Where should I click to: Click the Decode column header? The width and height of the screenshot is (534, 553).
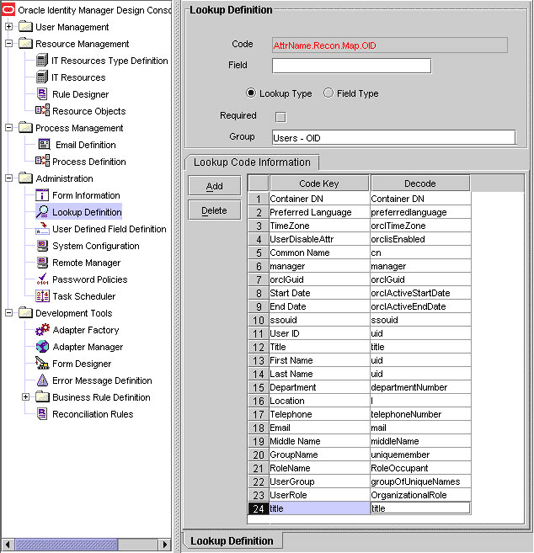[x=420, y=183]
